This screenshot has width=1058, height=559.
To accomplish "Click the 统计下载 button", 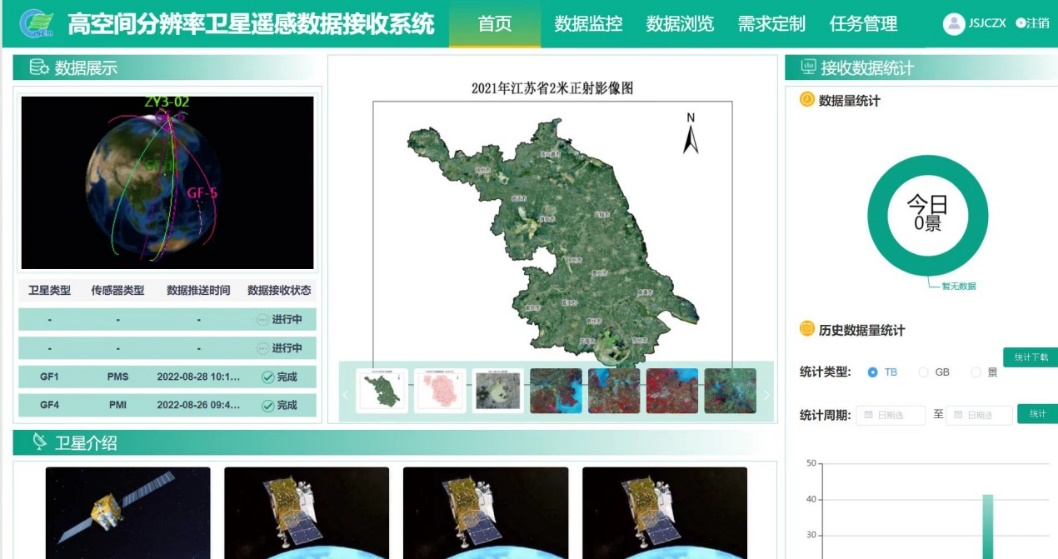I will 1030,357.
